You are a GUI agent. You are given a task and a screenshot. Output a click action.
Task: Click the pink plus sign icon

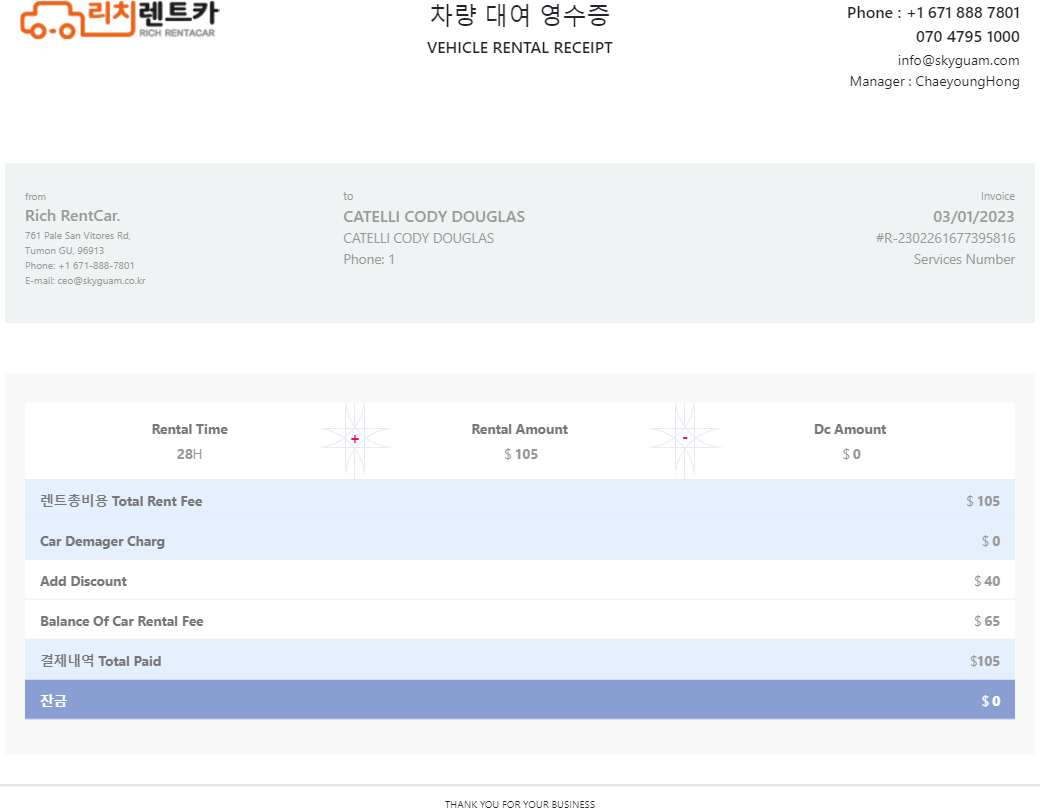(x=355, y=439)
